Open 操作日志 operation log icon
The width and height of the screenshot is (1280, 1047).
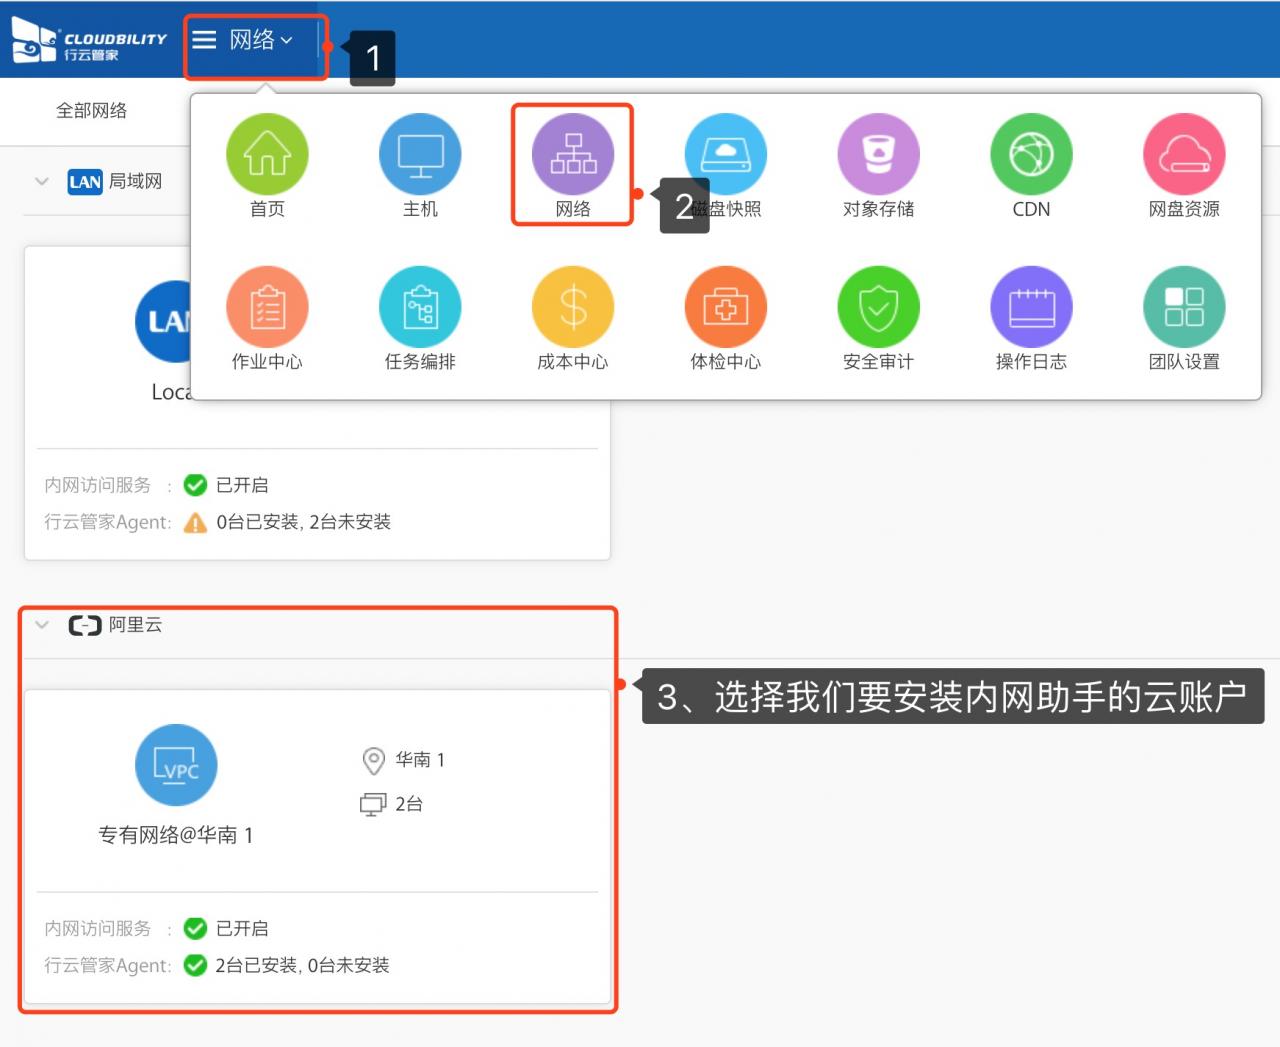click(x=1031, y=307)
